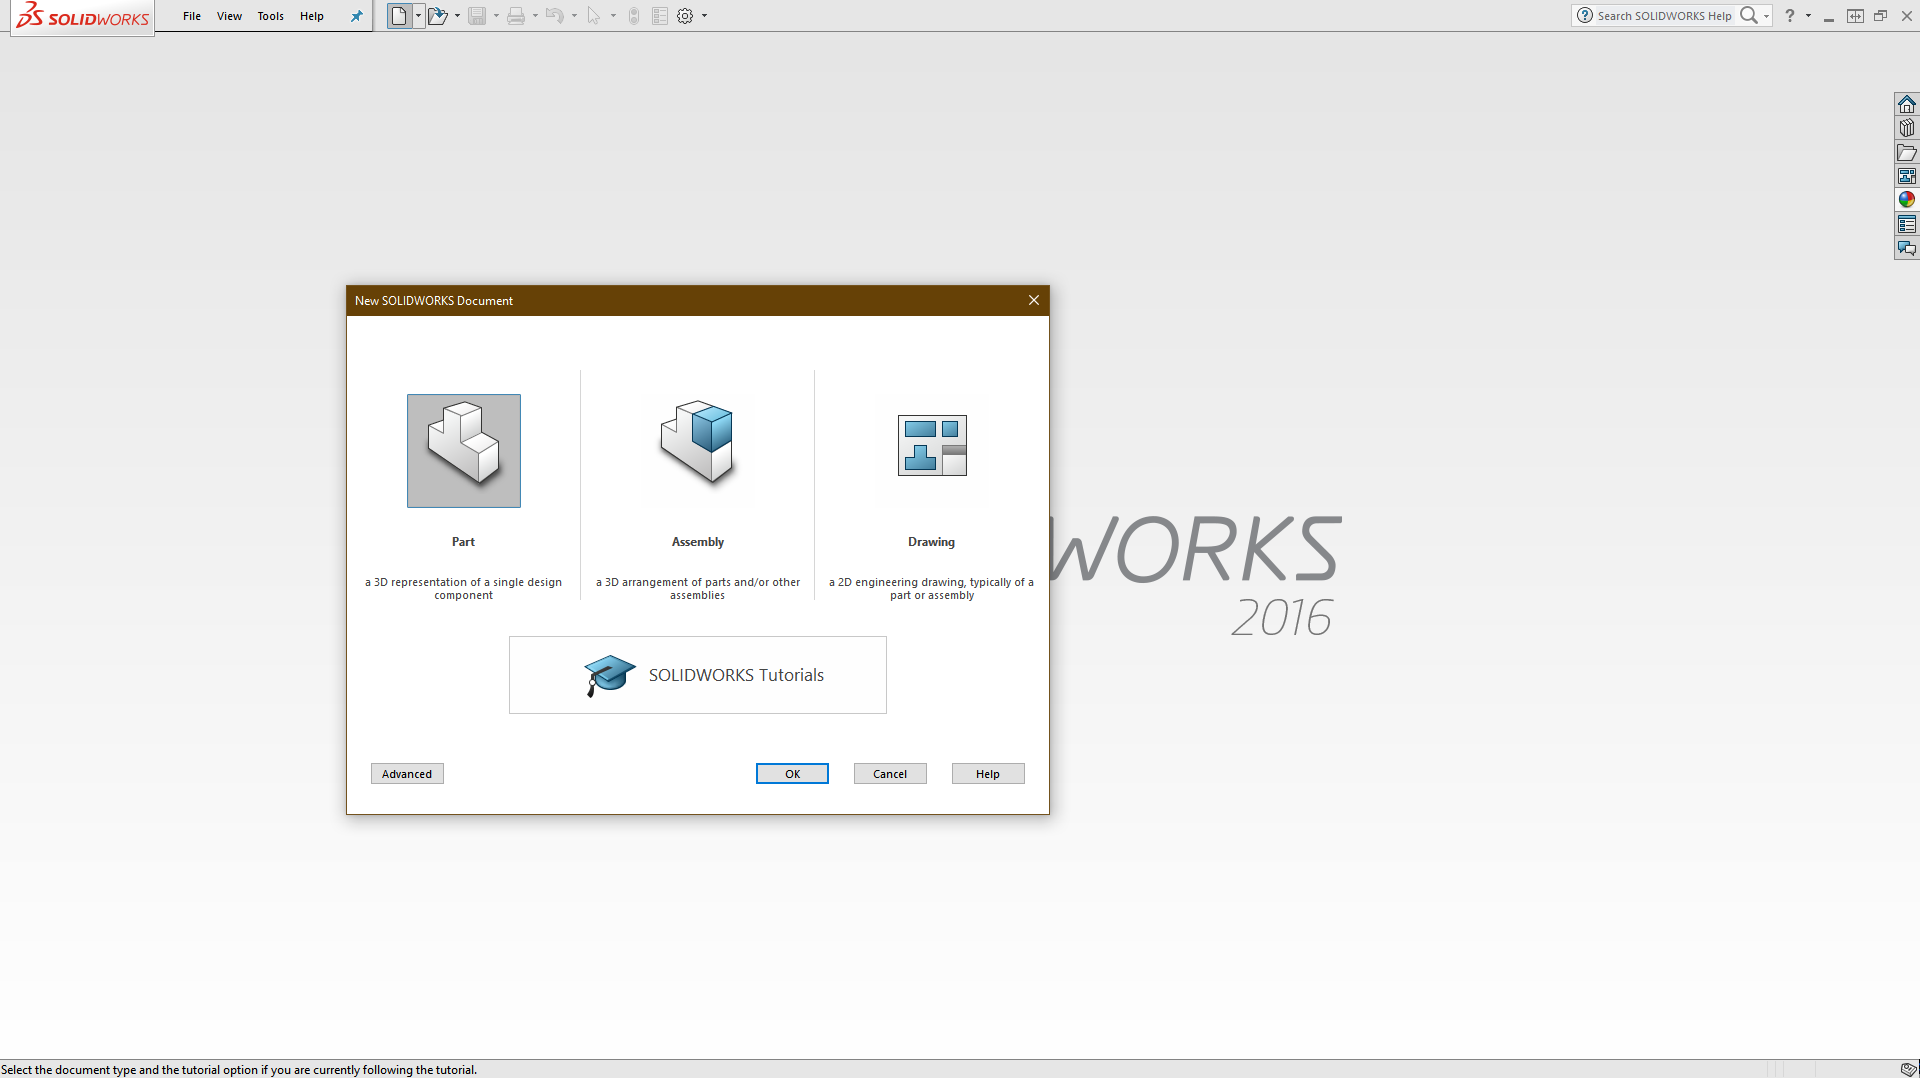Screen dimensions: 1920x1078
Task: Click the graduation cap tutorials icon
Action: coord(609,675)
